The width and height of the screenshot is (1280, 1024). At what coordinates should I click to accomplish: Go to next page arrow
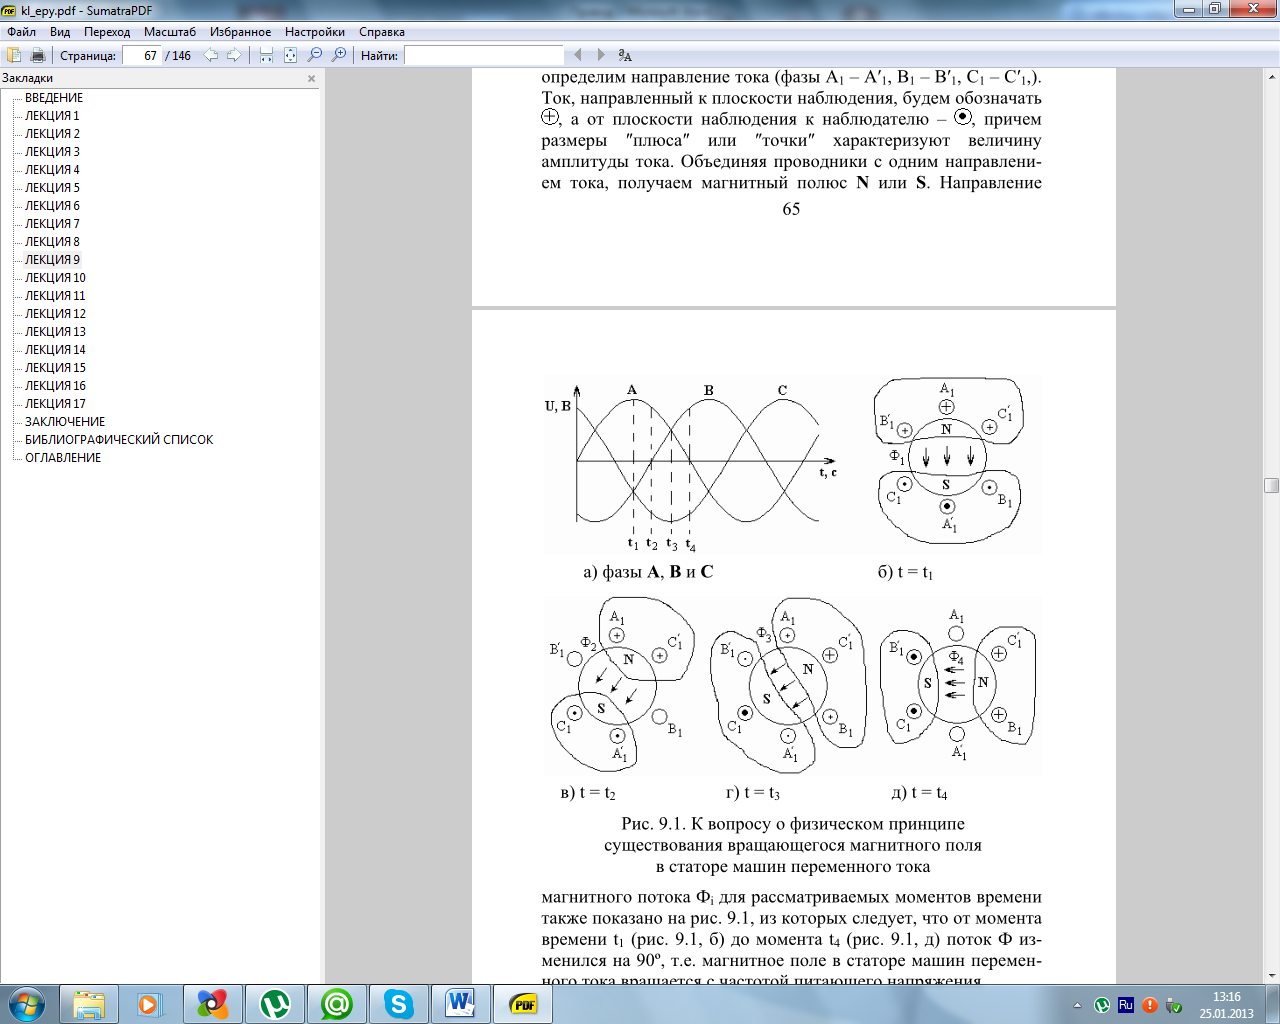point(234,55)
